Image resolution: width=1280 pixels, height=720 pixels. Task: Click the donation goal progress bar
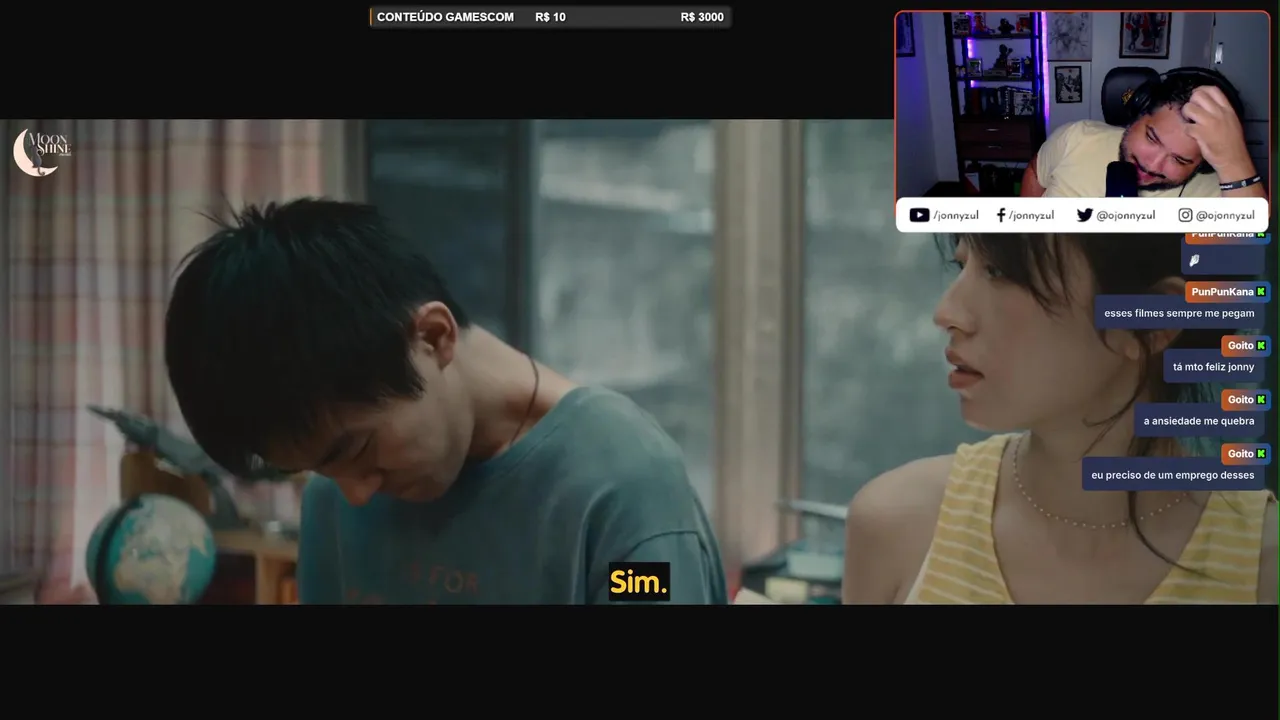[x=550, y=17]
